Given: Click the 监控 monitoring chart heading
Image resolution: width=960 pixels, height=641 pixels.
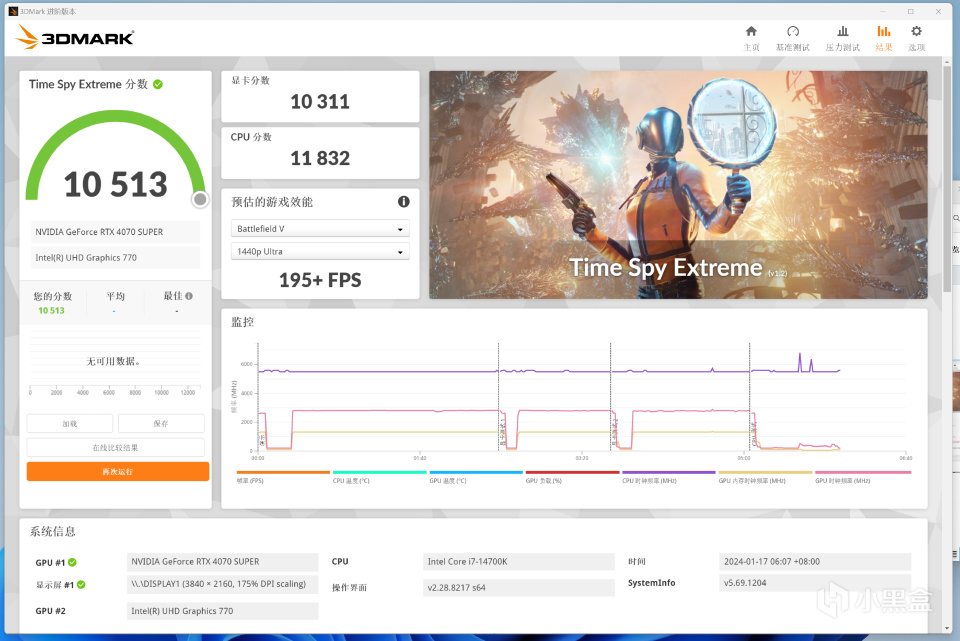Looking at the screenshot, I should point(242,322).
